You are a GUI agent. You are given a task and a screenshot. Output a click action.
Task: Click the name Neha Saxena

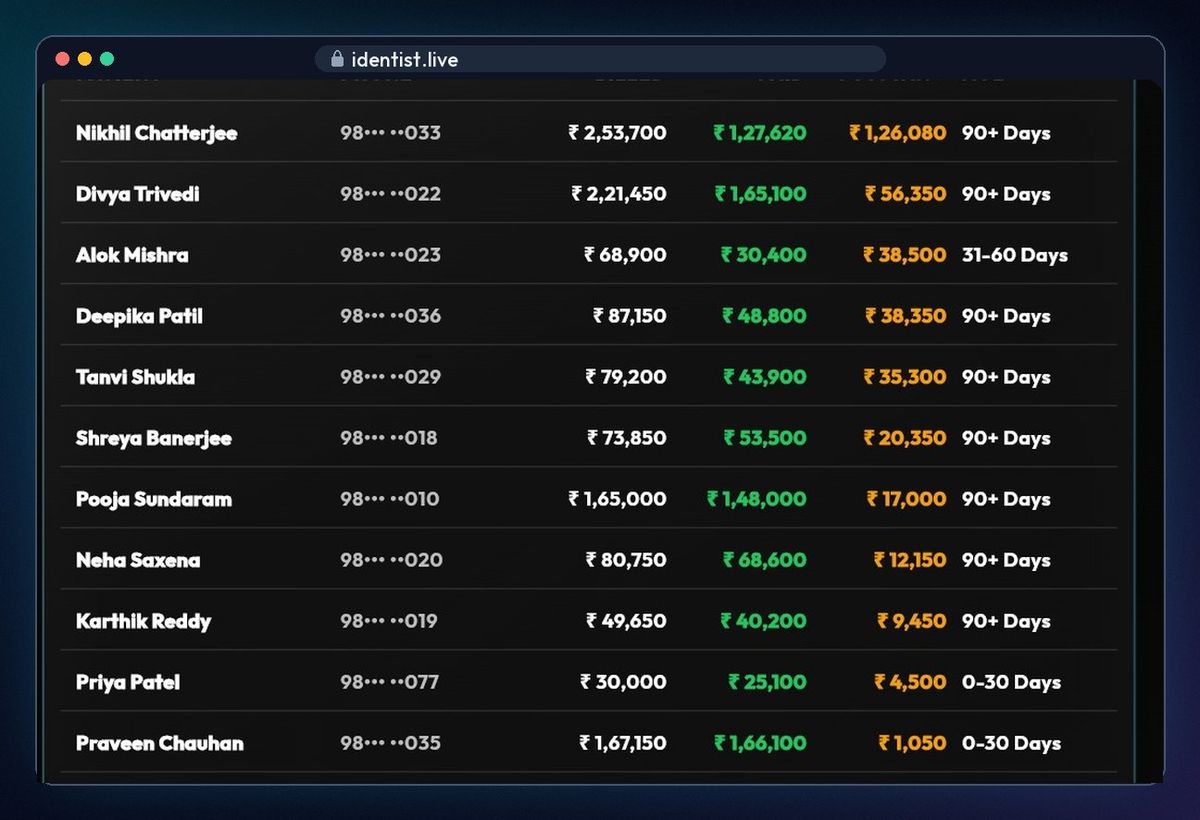[138, 560]
